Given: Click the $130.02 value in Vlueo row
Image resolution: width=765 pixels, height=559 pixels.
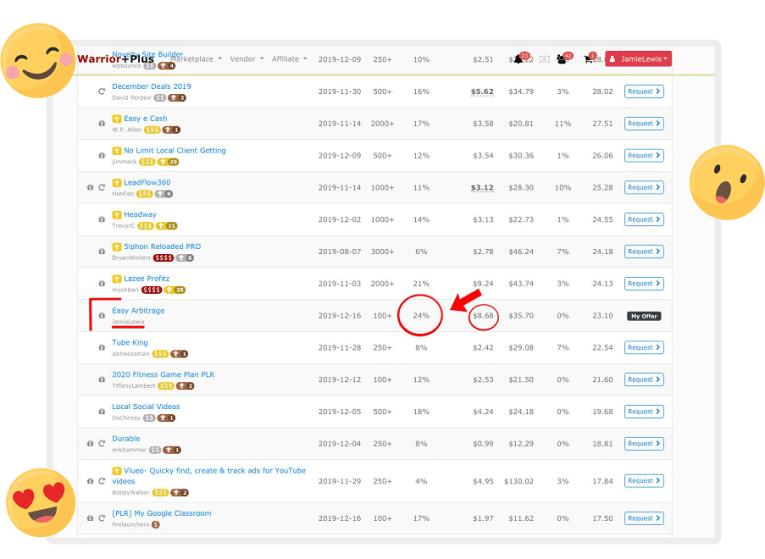Looking at the screenshot, I should tap(519, 481).
